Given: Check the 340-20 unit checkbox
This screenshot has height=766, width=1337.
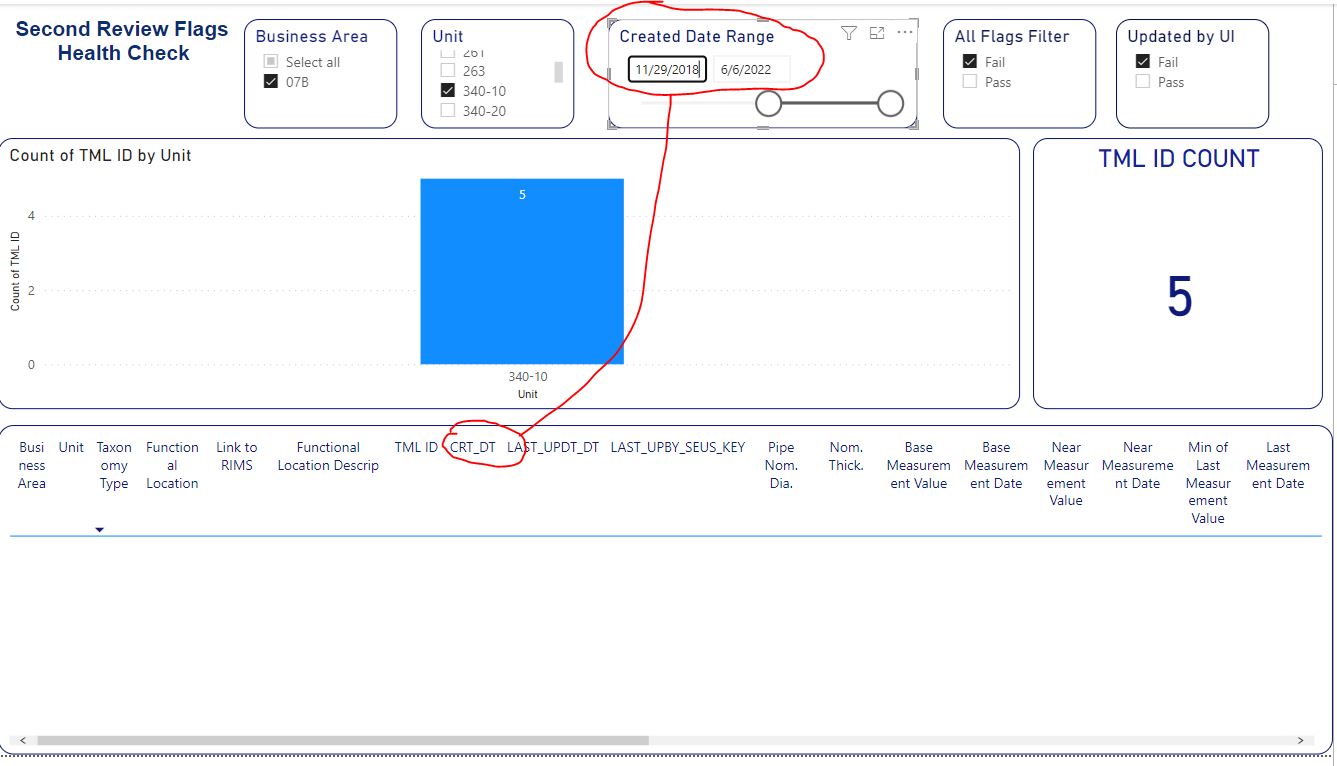Looking at the screenshot, I should click(448, 111).
